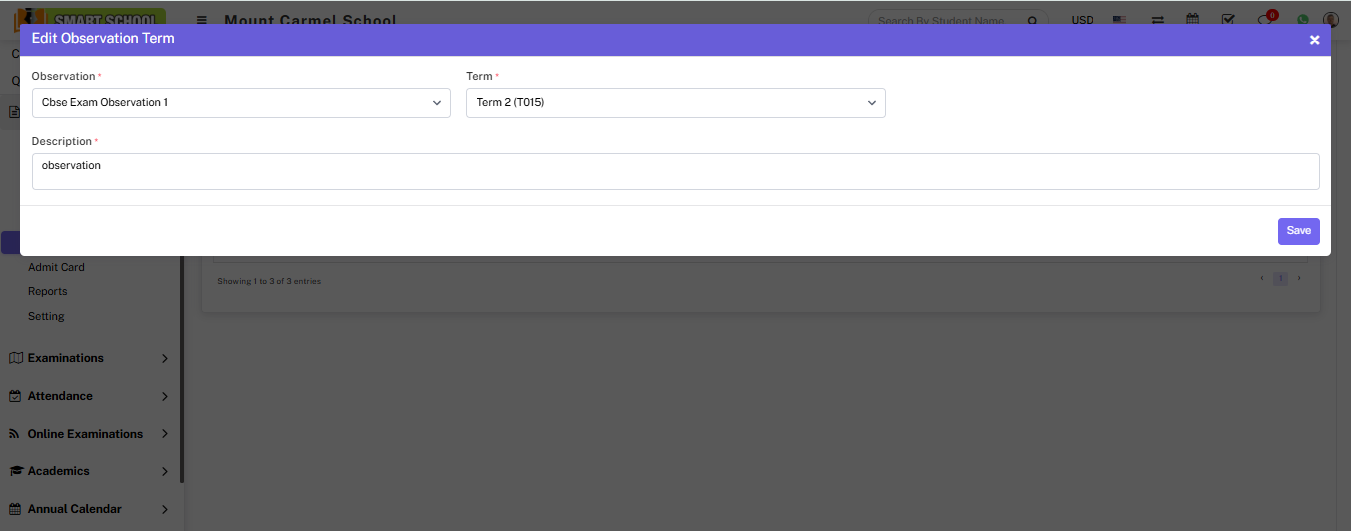This screenshot has width=1351, height=531.
Task: Open the Term dropdown showing Term 2 (T015)
Action: (675, 103)
